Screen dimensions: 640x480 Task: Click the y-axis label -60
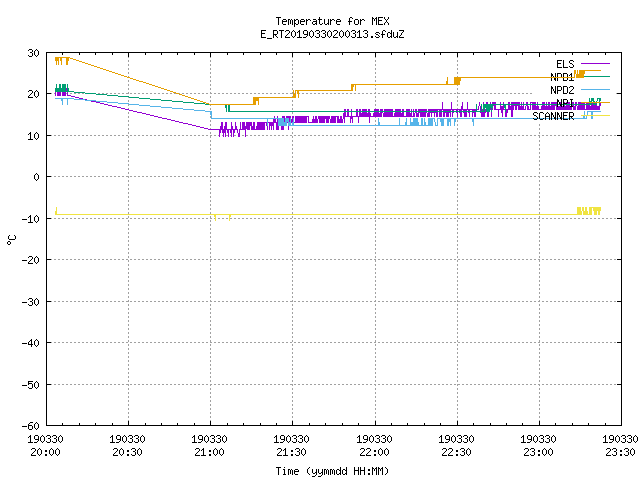[x=31, y=426]
